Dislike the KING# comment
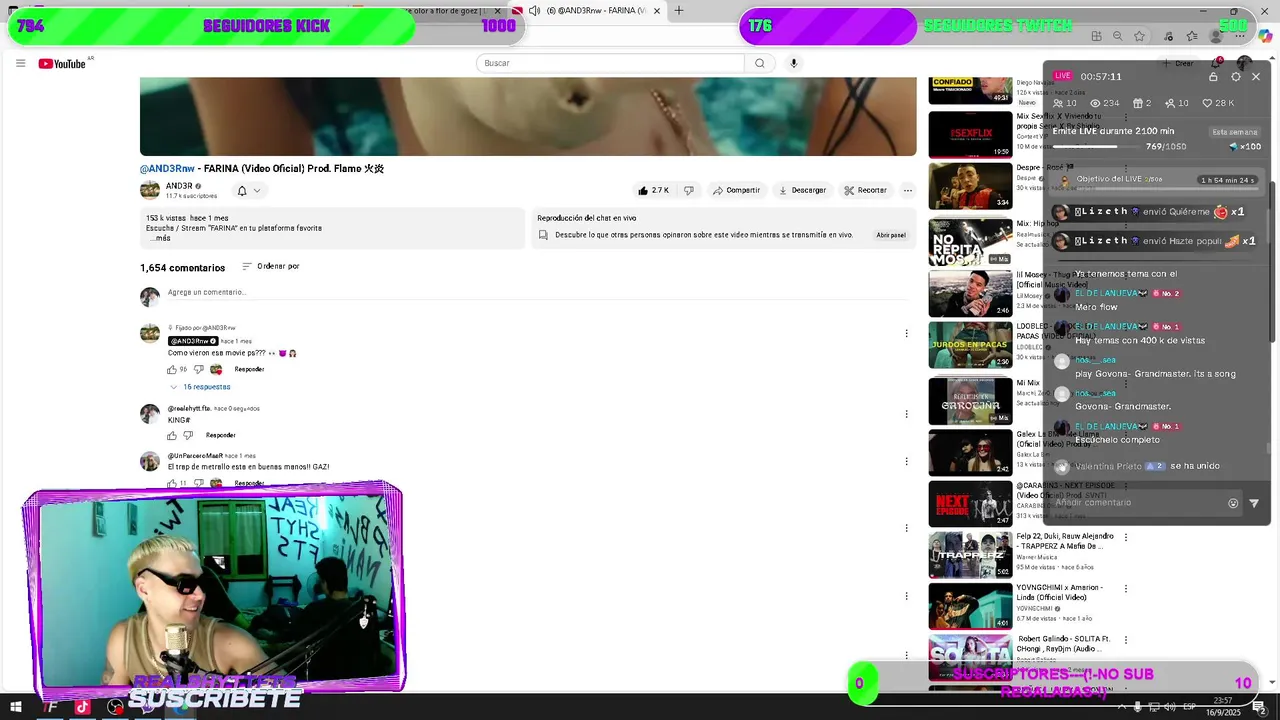1280x720 pixels. coord(188,435)
